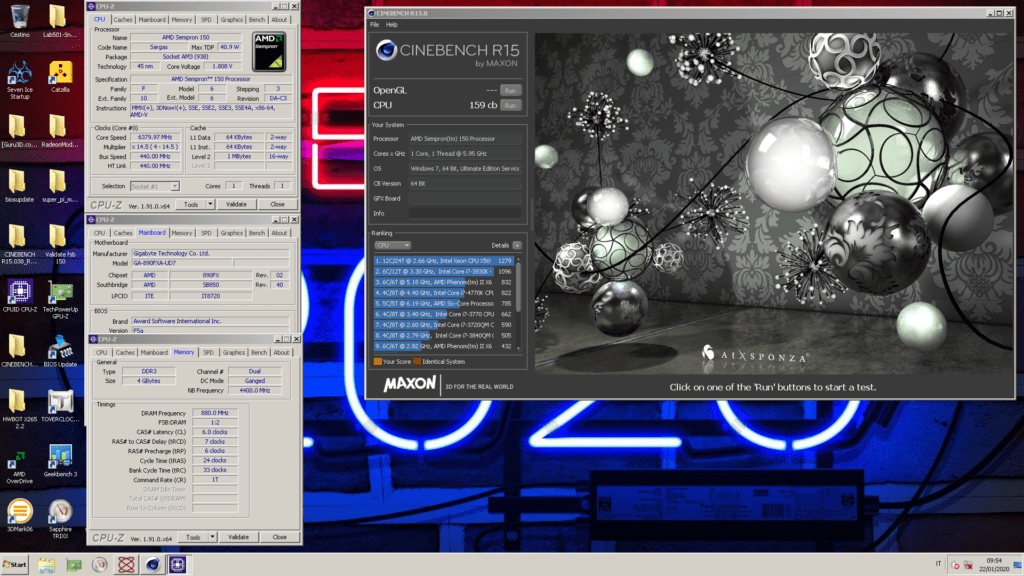
Task: Switch to Bench tab in top CPU-Z window
Action: [257, 20]
